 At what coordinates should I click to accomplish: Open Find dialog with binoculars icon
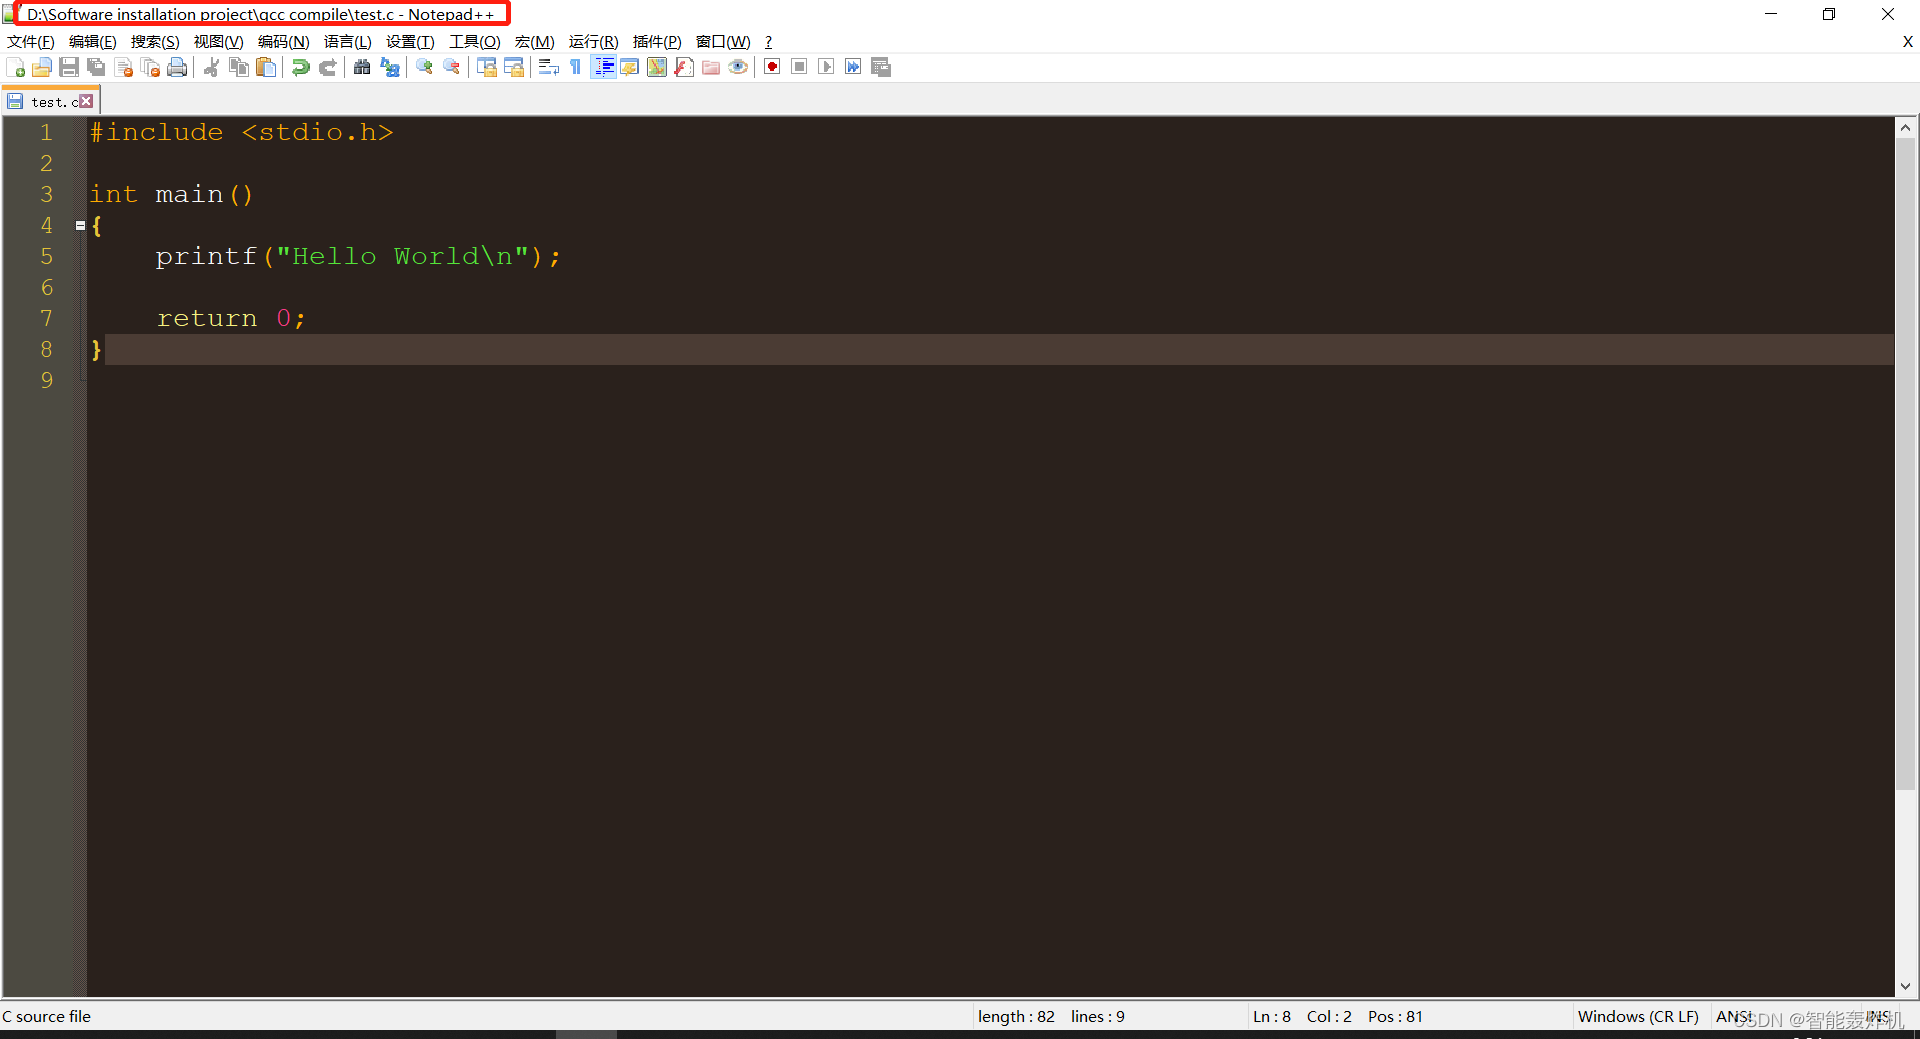pyautogui.click(x=362, y=67)
